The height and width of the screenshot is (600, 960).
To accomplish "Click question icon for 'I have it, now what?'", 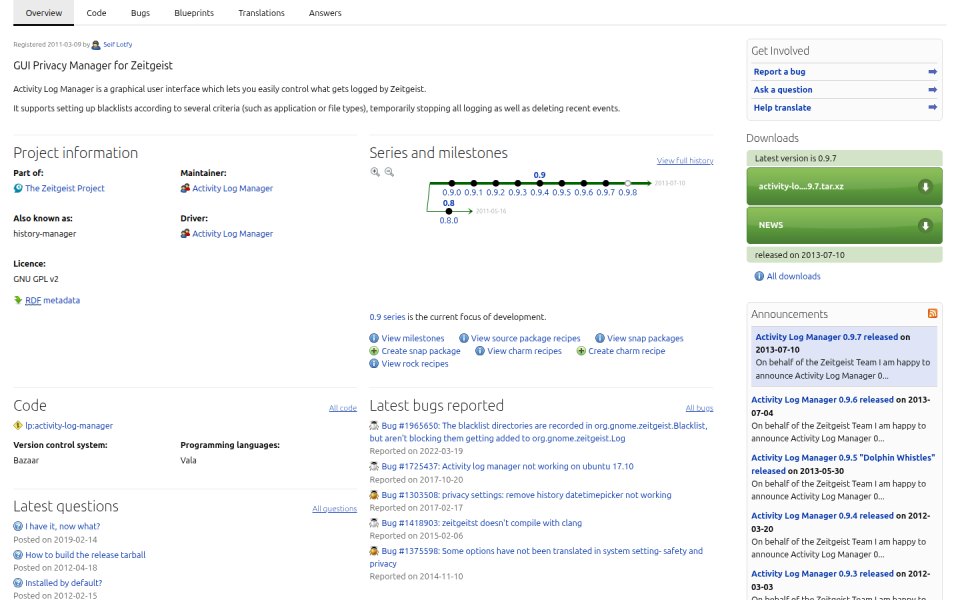I will point(18,526).
